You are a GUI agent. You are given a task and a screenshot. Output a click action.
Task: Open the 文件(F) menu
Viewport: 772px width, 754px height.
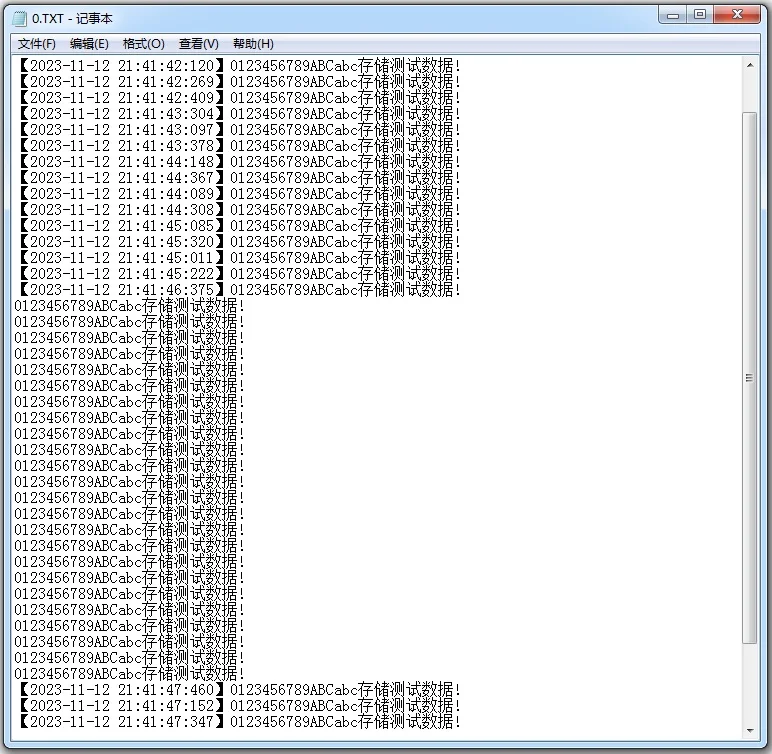pos(36,44)
